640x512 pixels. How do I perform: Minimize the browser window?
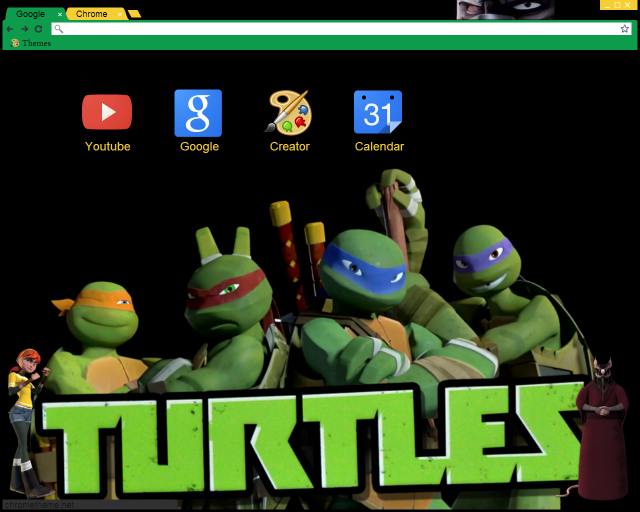click(608, 5)
